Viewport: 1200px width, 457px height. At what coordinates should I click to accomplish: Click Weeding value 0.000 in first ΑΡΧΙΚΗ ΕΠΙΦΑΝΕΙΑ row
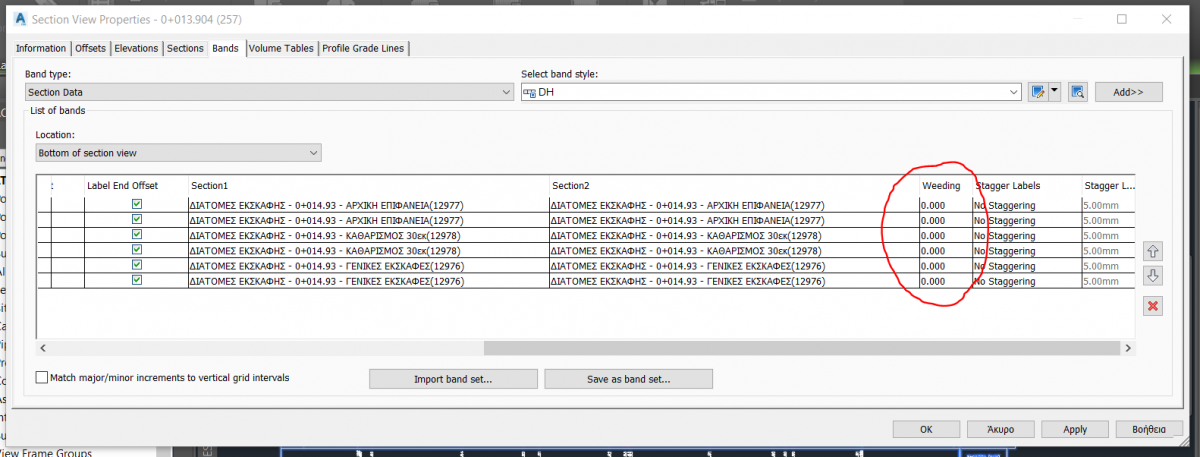click(x=945, y=205)
